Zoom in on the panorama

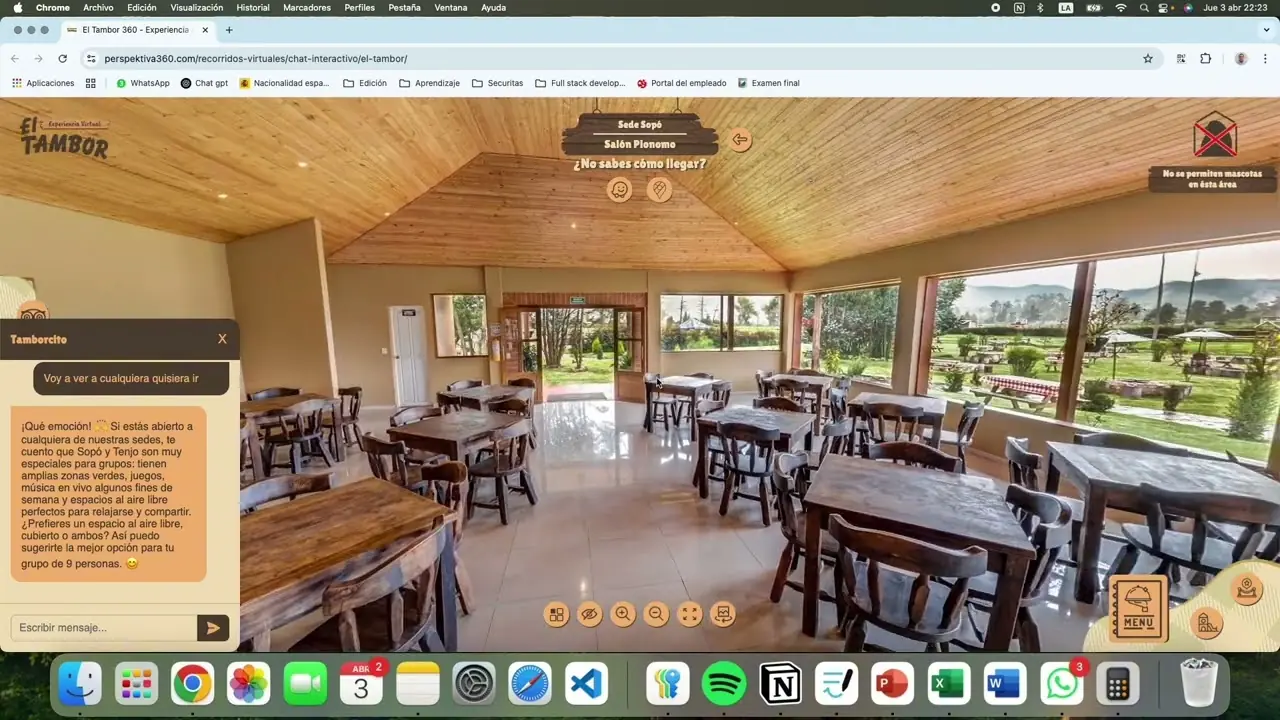coord(623,614)
